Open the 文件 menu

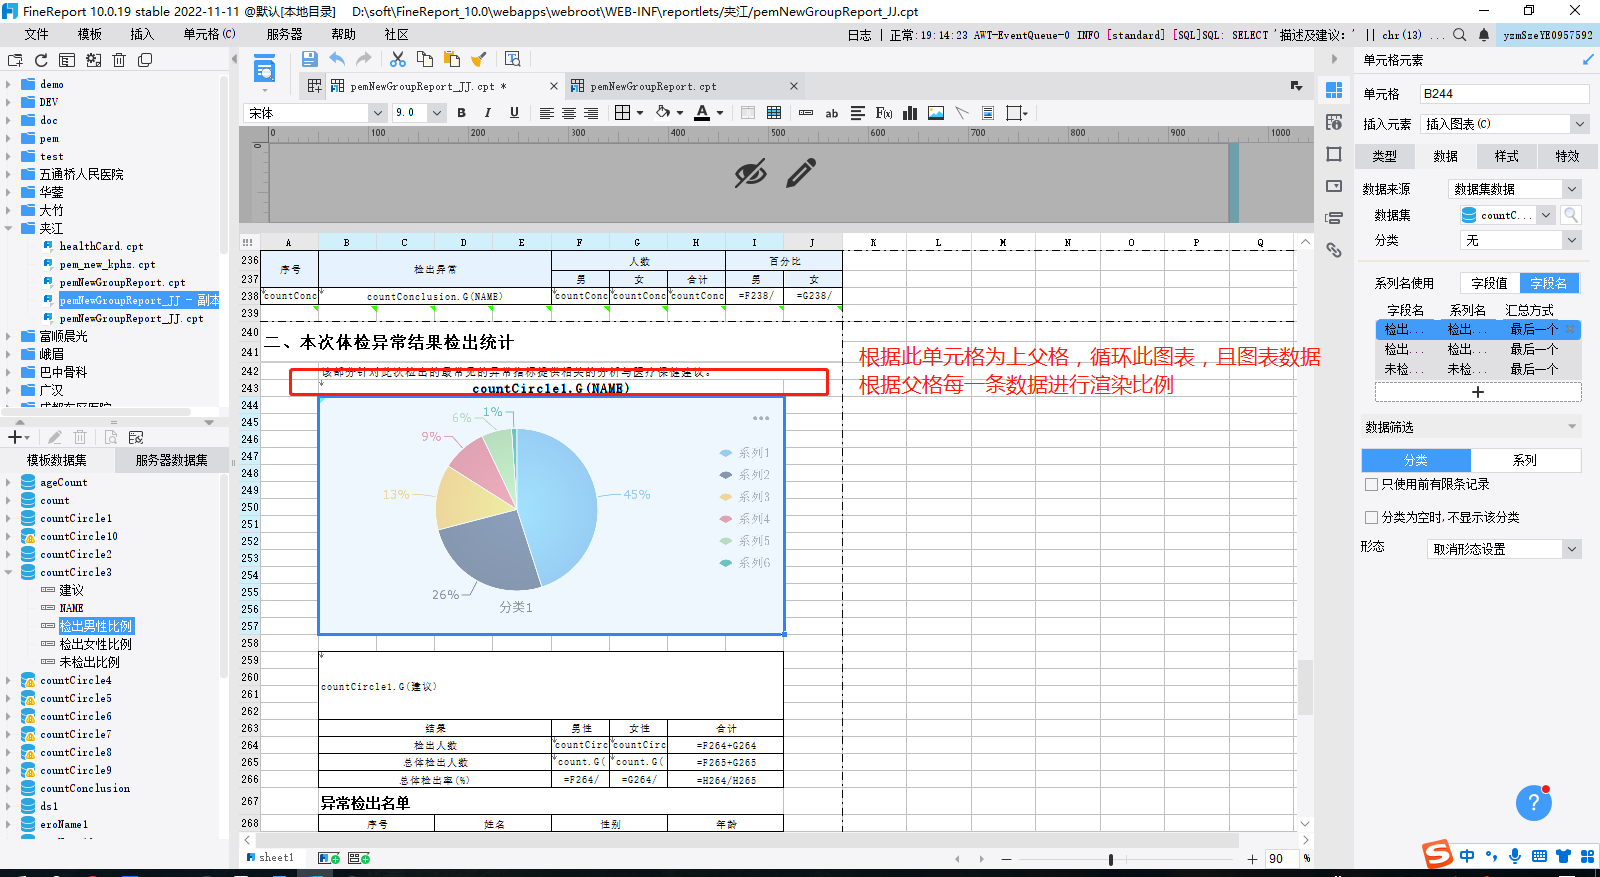[37, 34]
